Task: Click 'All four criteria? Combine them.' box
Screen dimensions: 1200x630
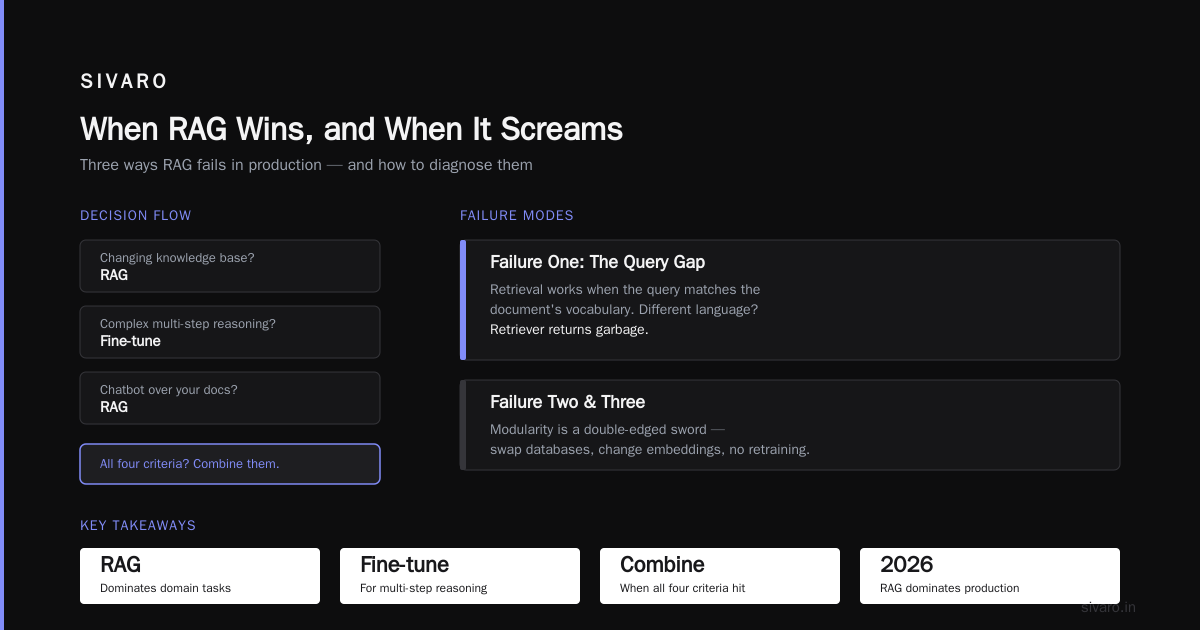Action: coord(230,464)
